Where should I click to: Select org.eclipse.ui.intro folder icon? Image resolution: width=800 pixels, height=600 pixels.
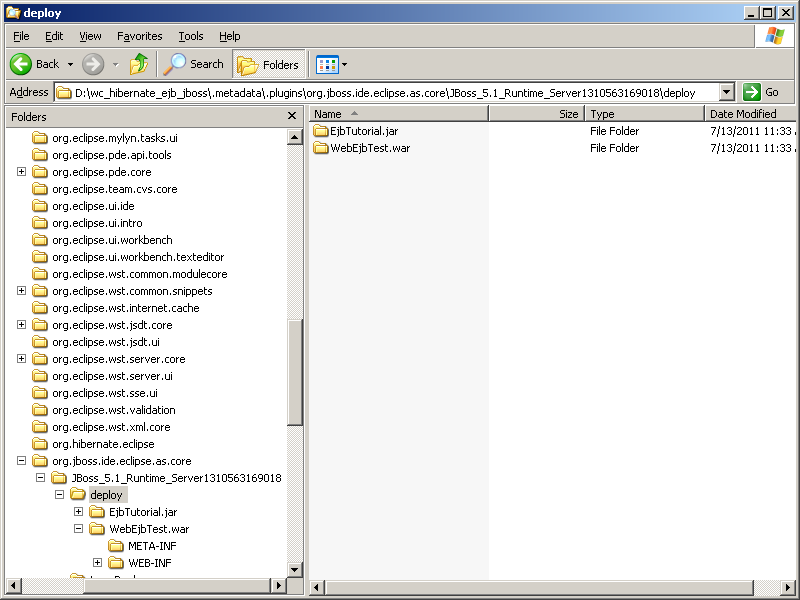click(39, 223)
